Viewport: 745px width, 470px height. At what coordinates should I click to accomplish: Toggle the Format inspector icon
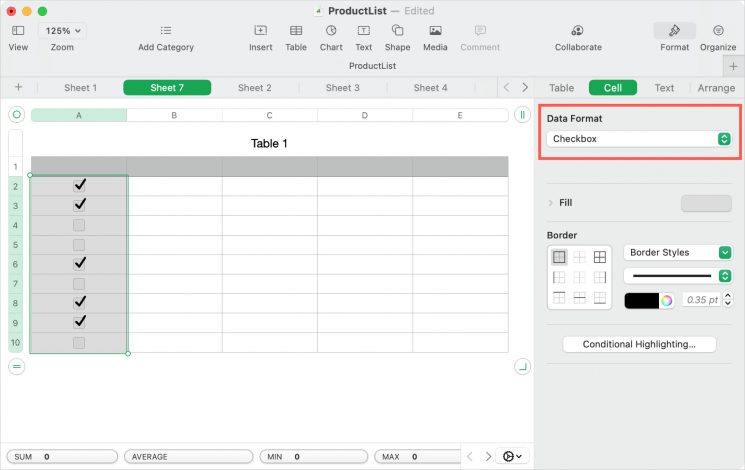click(x=674, y=31)
